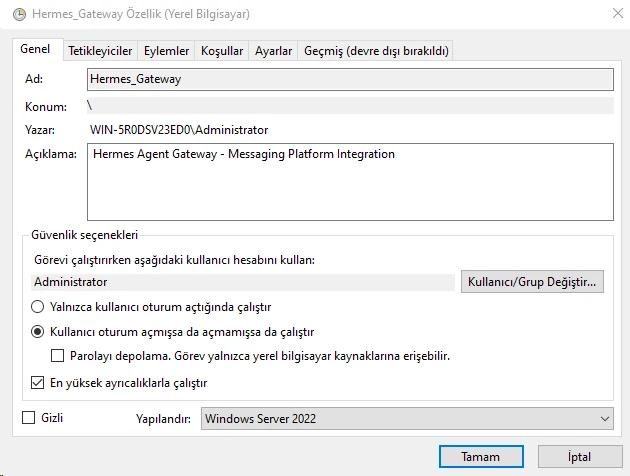Open the Eylemler tab
This screenshot has width=630, height=476.
pyautogui.click(x=166, y=51)
